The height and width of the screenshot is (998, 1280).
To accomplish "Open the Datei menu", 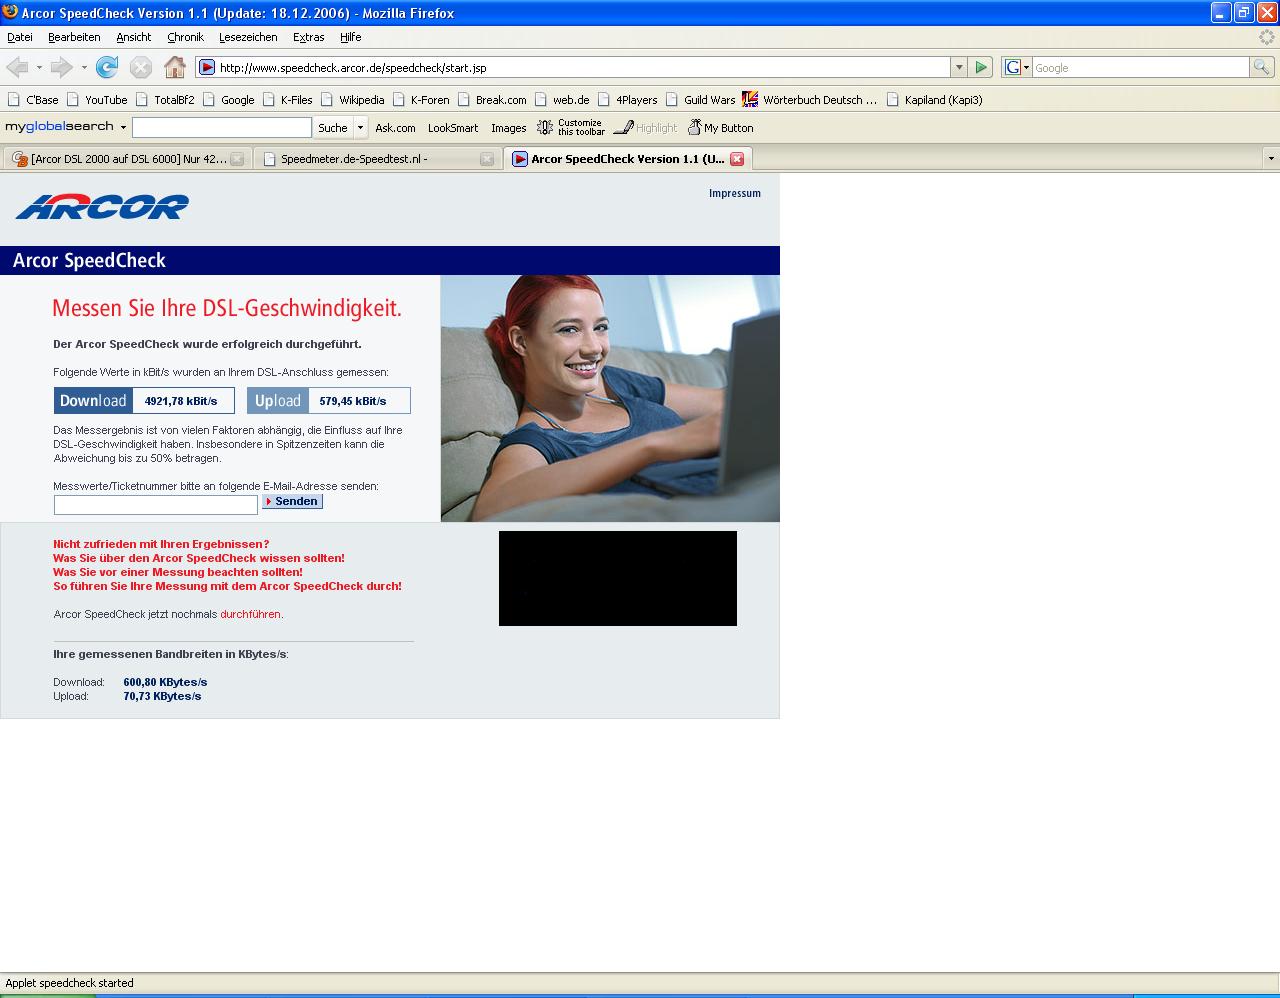I will coord(20,37).
